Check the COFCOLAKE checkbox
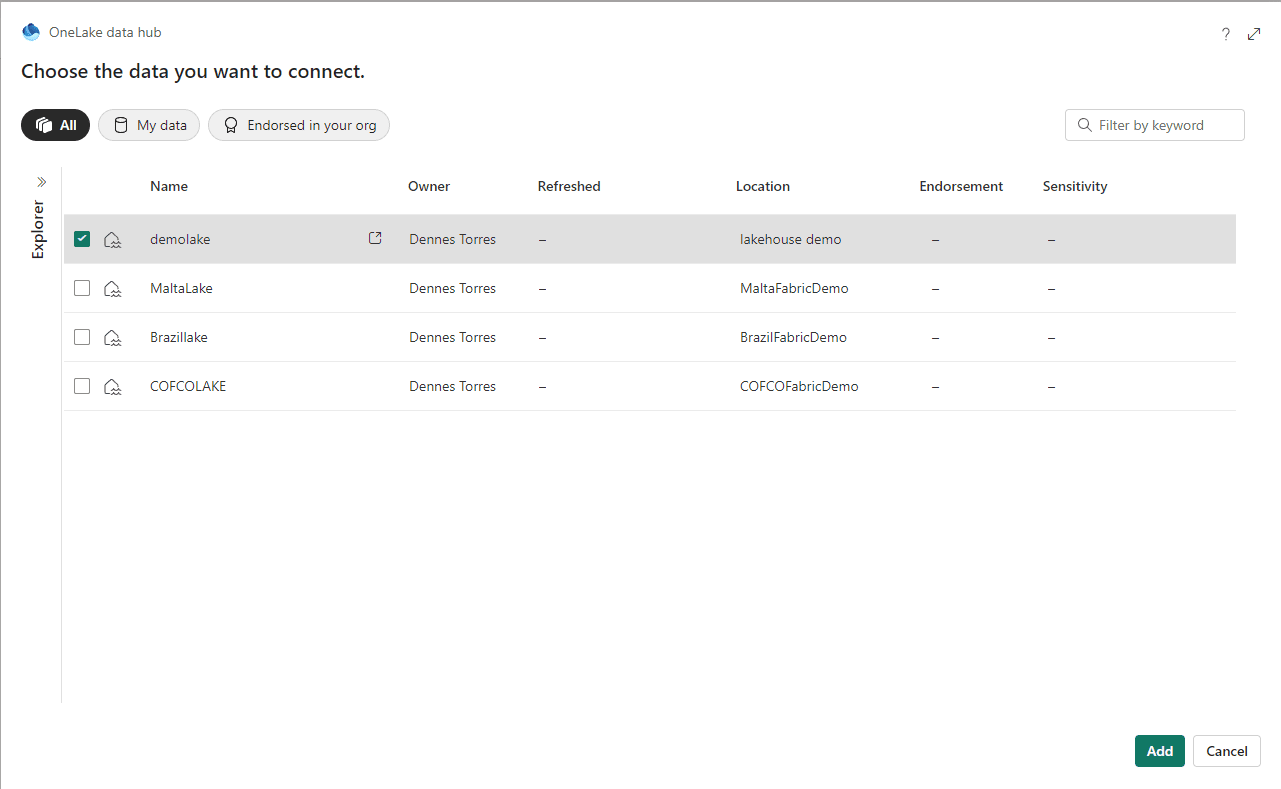 click(x=82, y=386)
